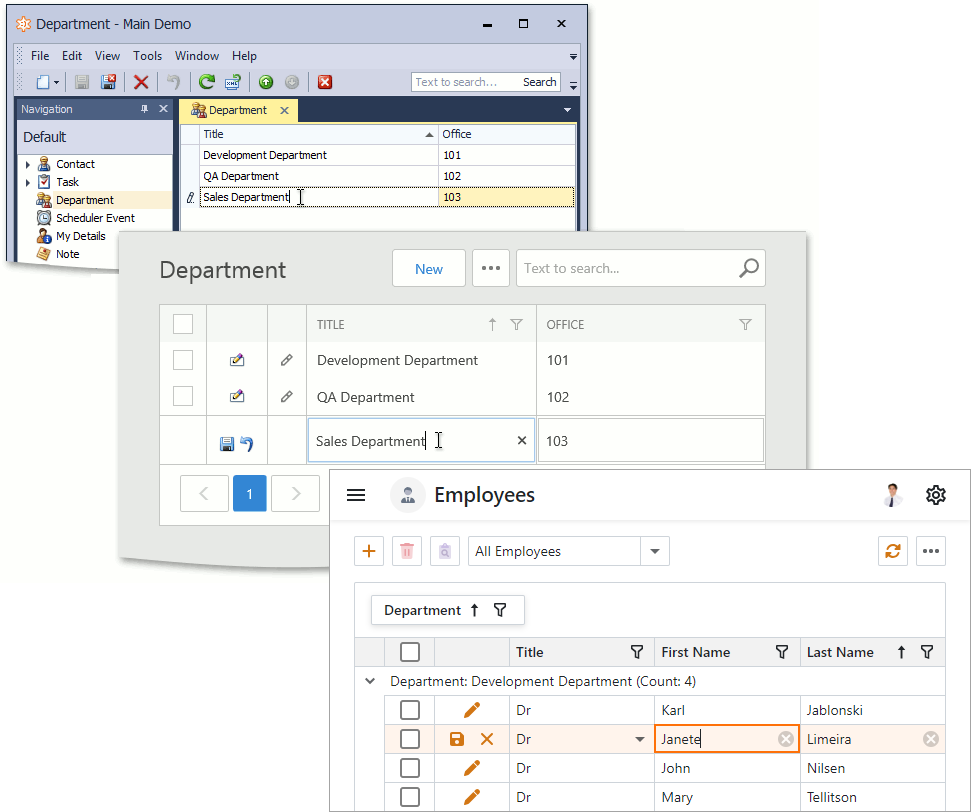Image resolution: width=971 pixels, height=812 pixels.
Task: Open the View menu
Action: pos(107,56)
